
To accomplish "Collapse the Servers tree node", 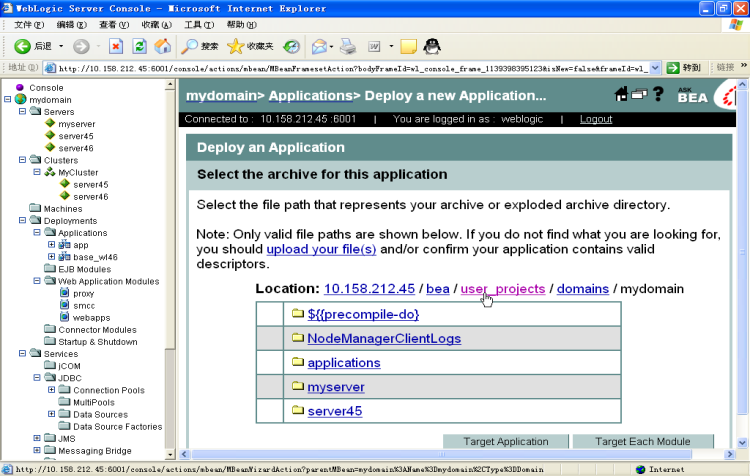I will click(22, 111).
